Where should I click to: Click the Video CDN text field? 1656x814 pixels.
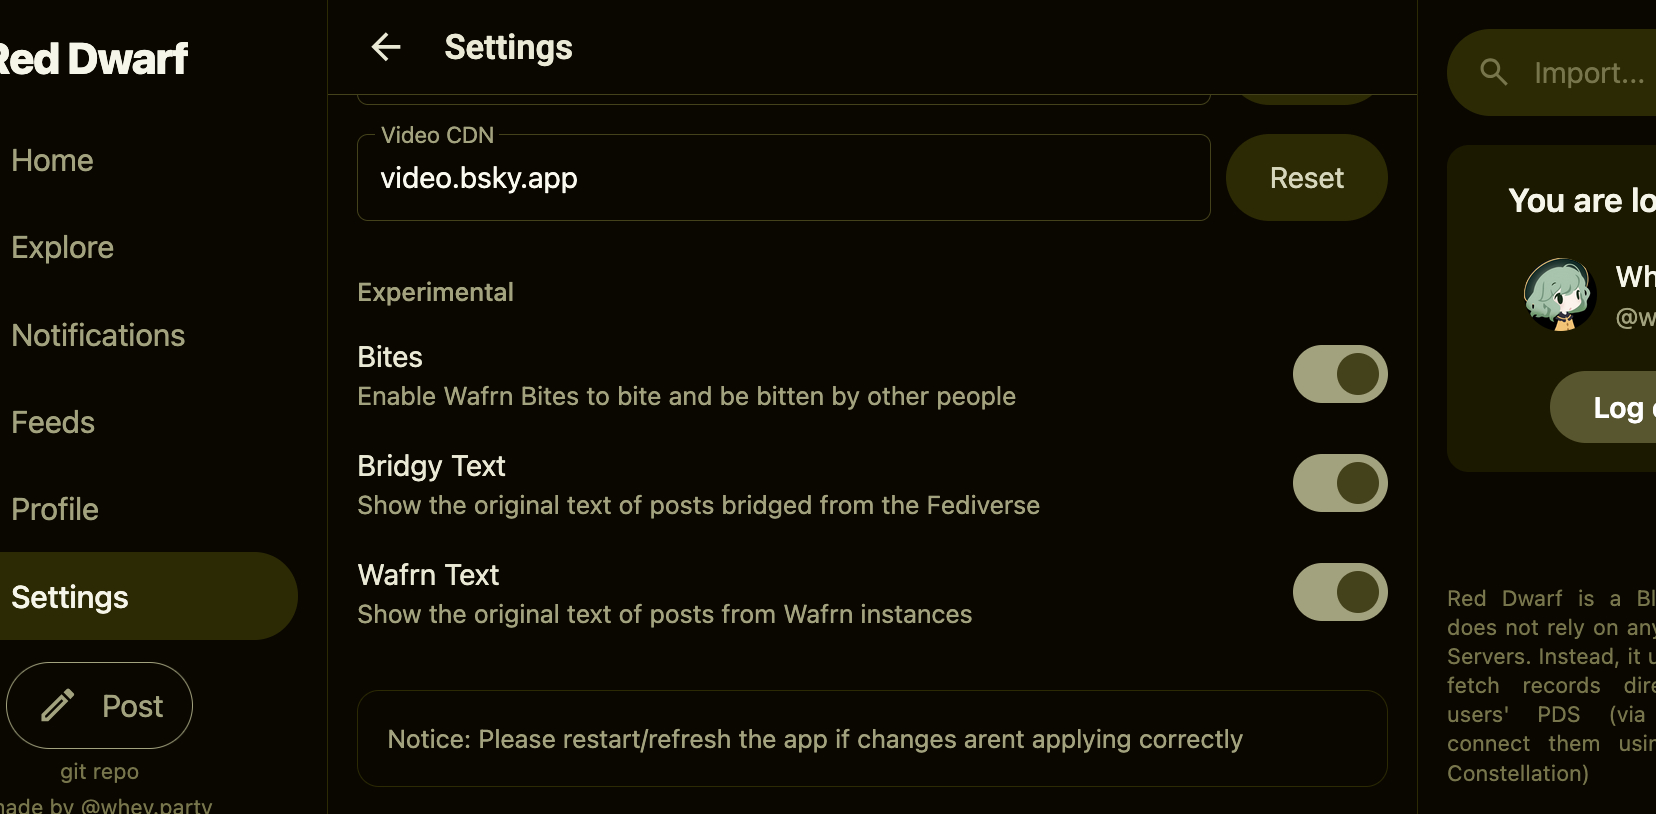click(783, 179)
